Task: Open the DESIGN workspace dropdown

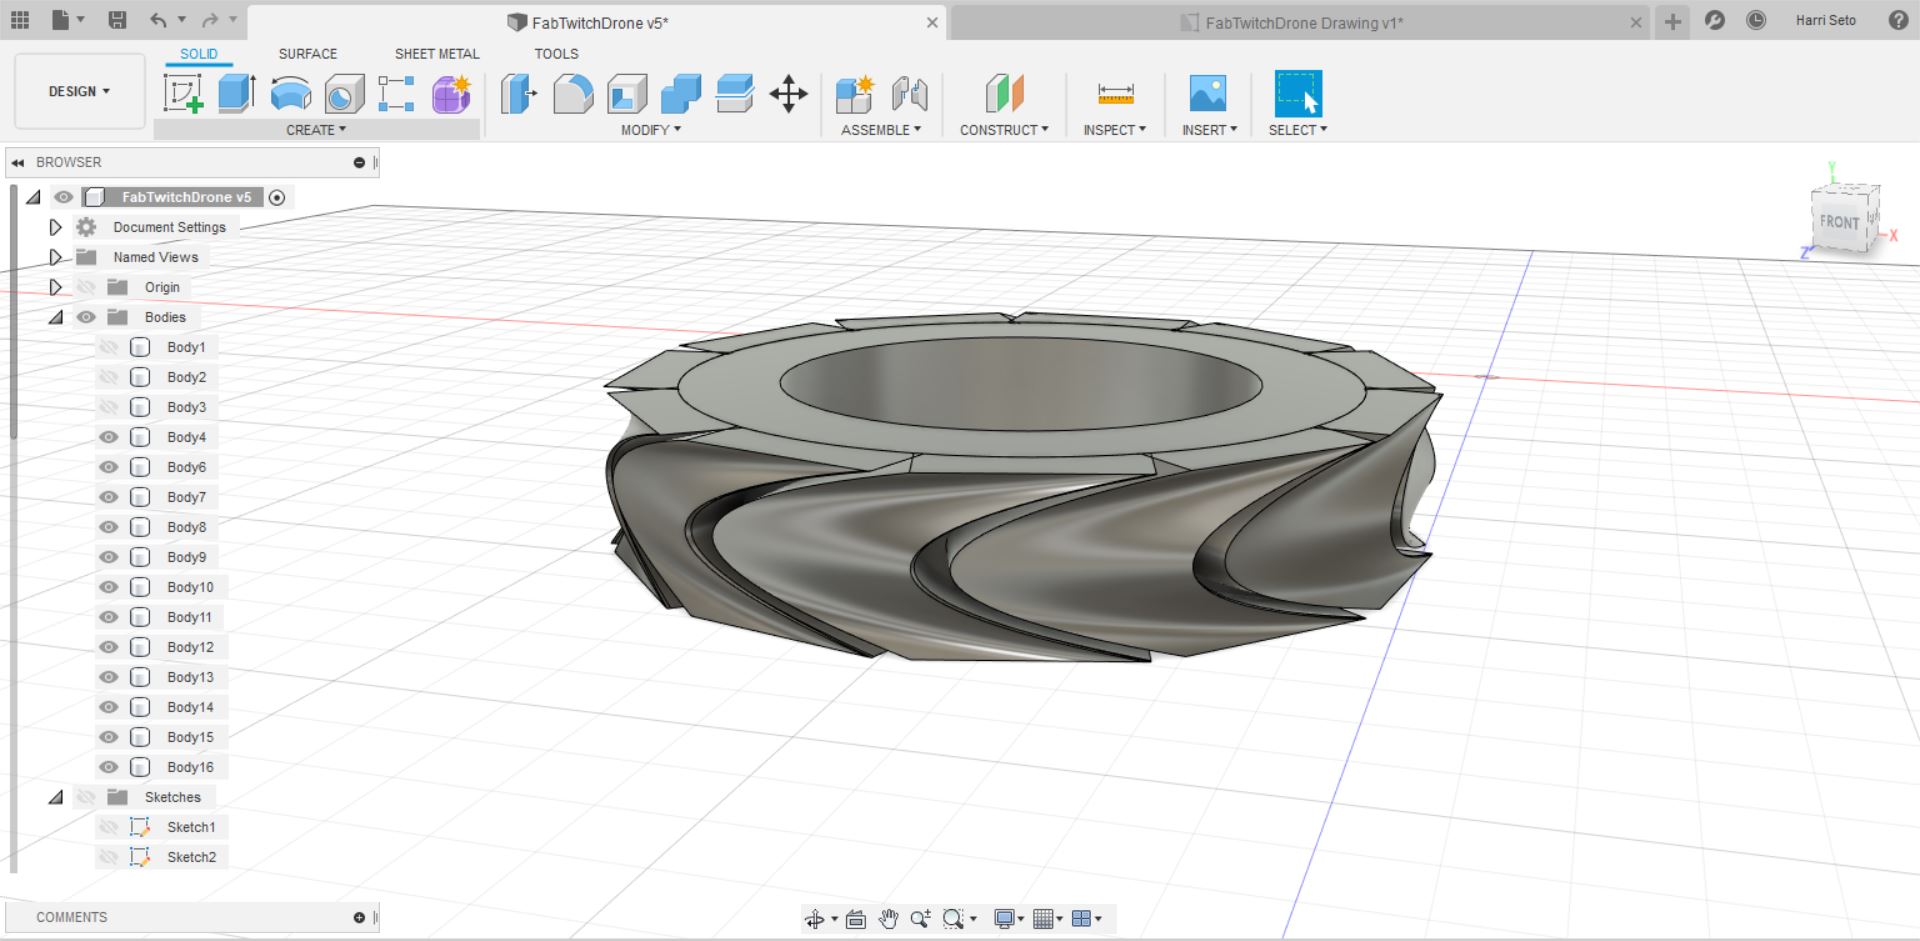Action: 79,91
